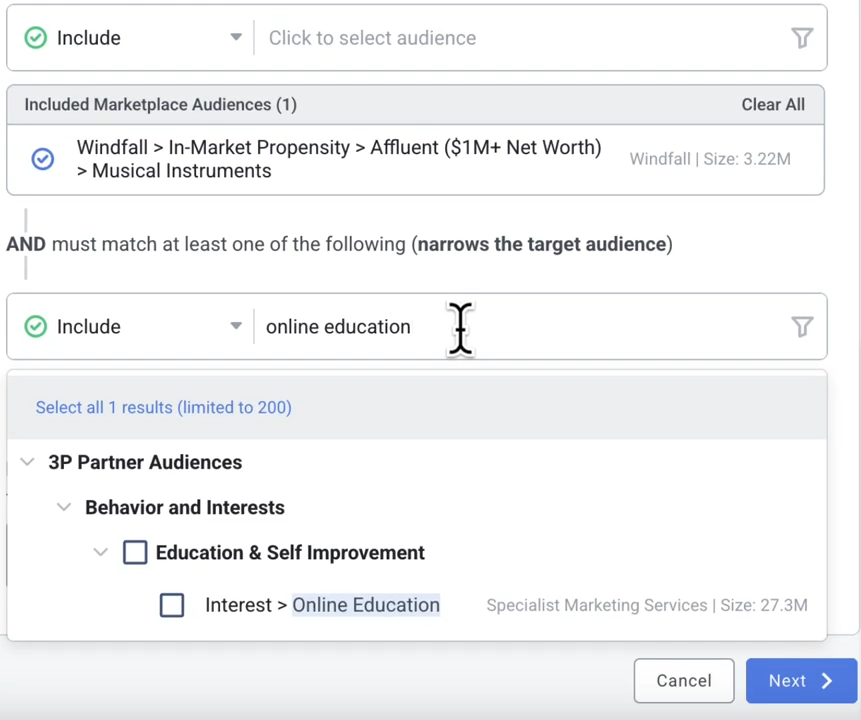Click the filter icon beside online education search
861x720 pixels.
click(x=802, y=327)
